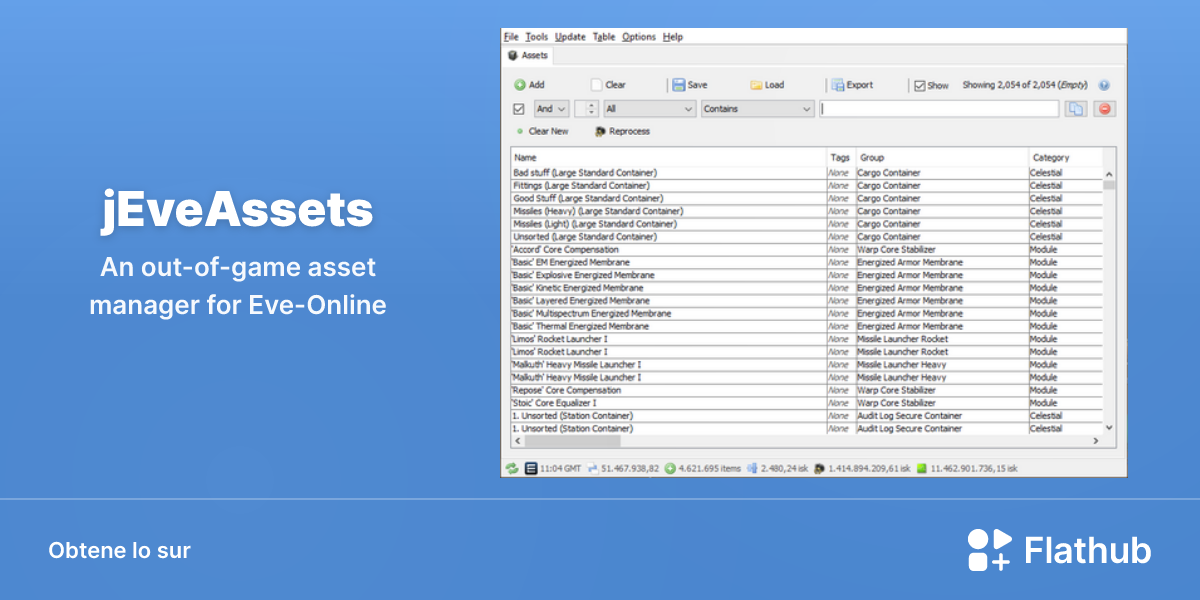Click the filter text input field
This screenshot has height=600, width=1200.
pyautogui.click(x=939, y=109)
